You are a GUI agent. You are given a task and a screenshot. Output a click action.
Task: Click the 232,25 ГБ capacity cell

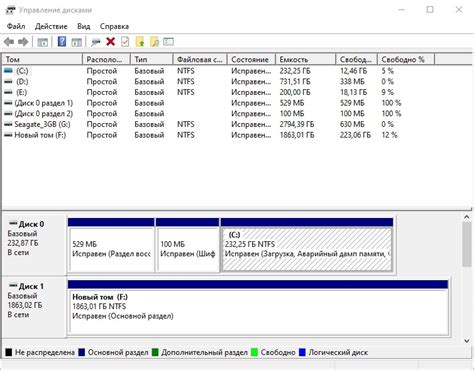point(295,71)
